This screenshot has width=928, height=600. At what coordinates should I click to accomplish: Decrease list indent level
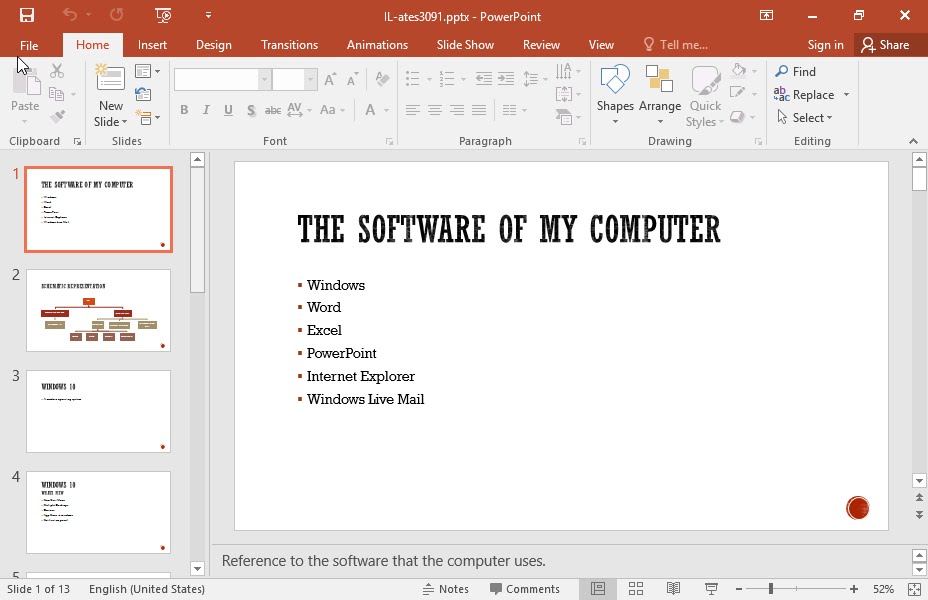484,79
